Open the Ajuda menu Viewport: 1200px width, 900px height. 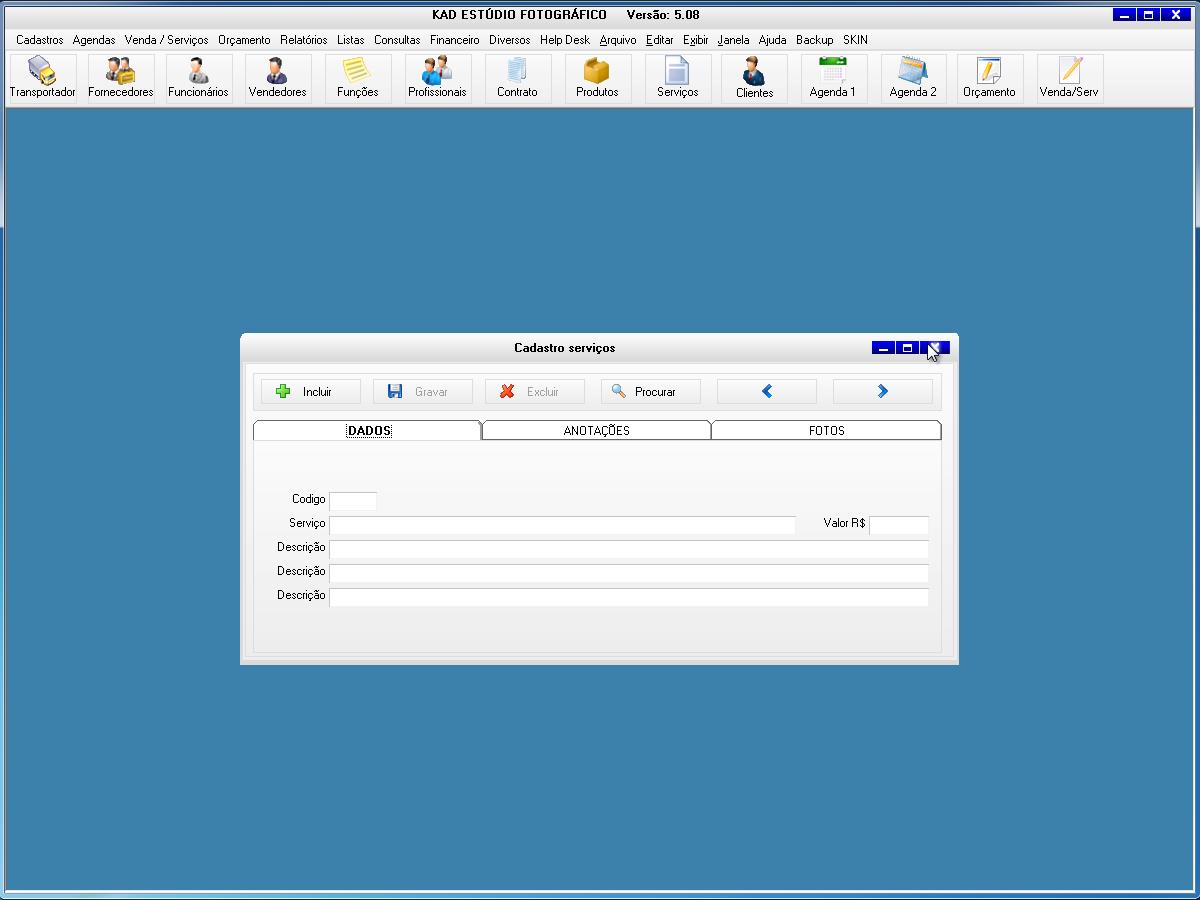(x=773, y=40)
